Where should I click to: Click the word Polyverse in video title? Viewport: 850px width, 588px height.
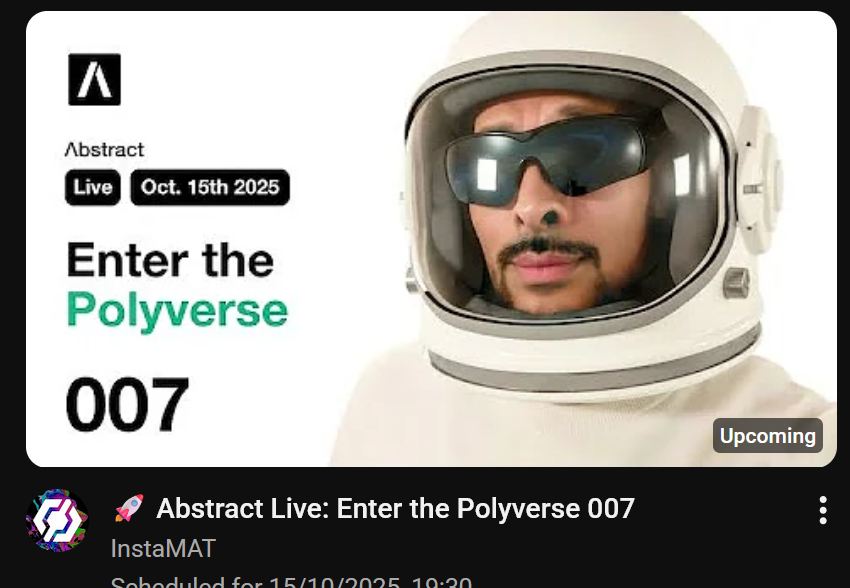click(x=518, y=508)
